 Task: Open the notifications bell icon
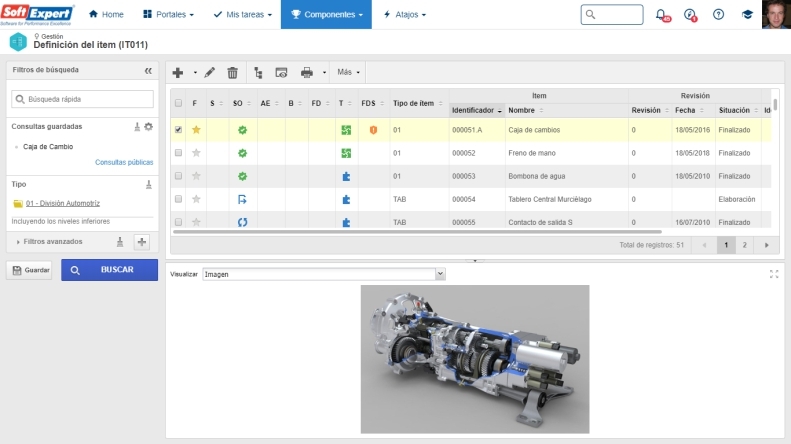662,15
